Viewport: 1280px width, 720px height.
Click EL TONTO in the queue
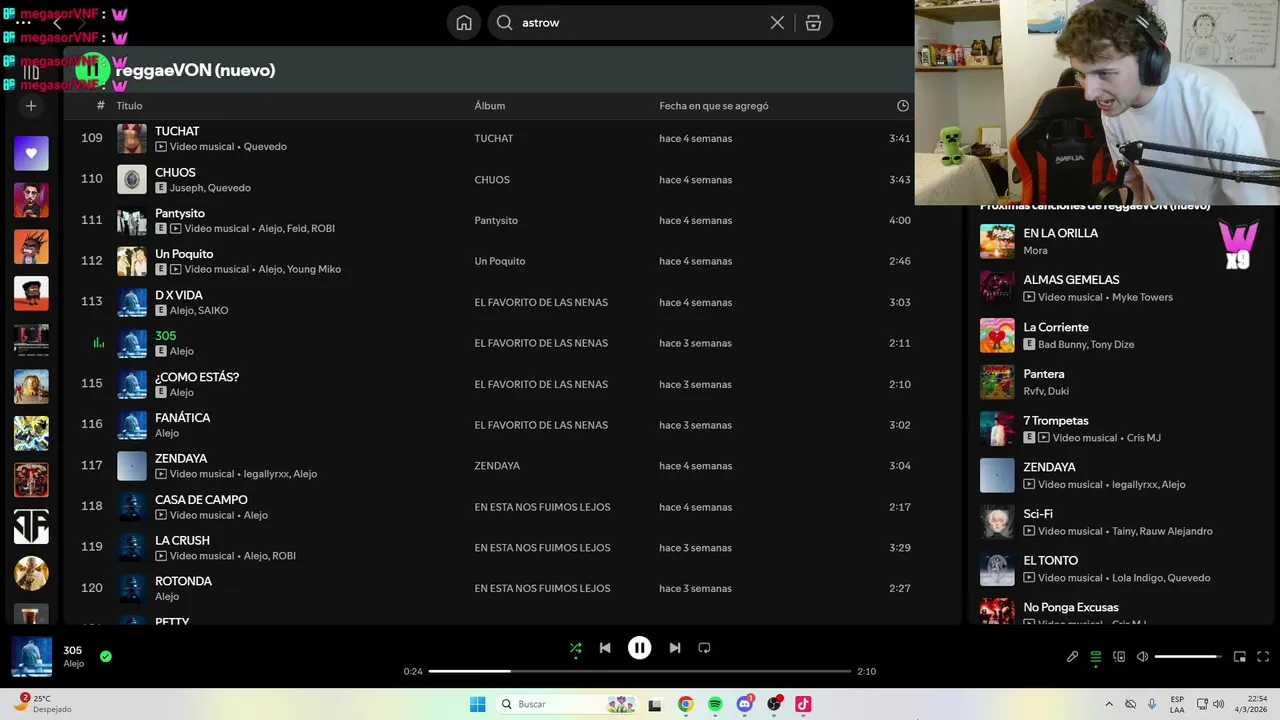pyautogui.click(x=1050, y=561)
